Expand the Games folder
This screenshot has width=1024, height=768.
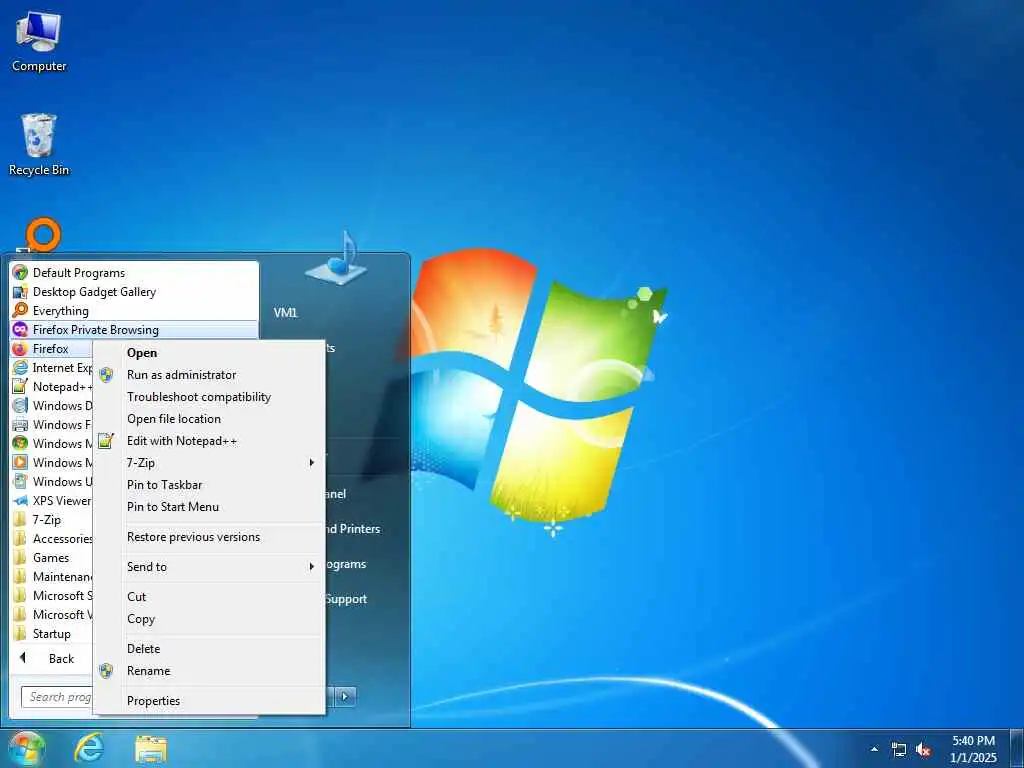coord(52,558)
